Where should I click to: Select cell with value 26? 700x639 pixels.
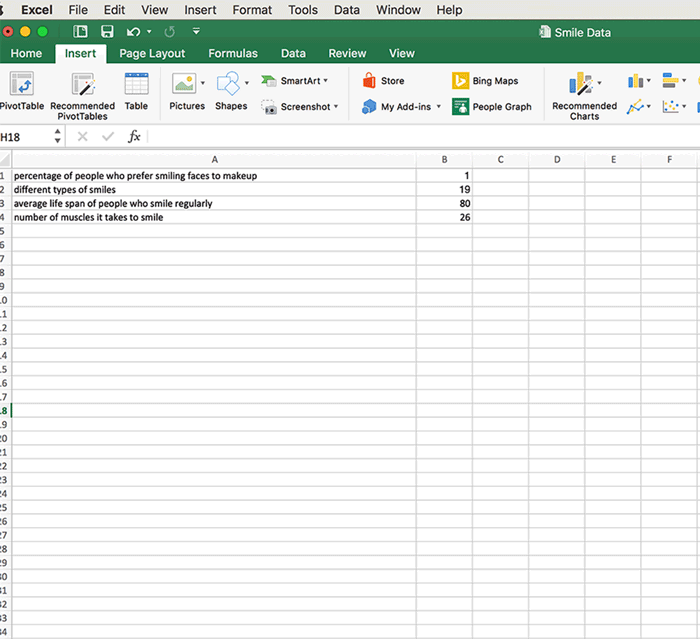[444, 217]
